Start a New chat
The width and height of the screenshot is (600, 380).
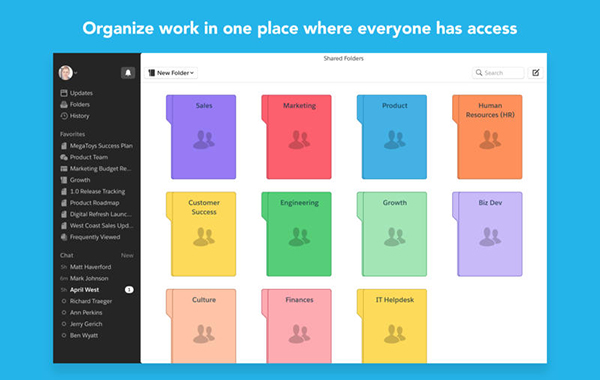[127, 255]
